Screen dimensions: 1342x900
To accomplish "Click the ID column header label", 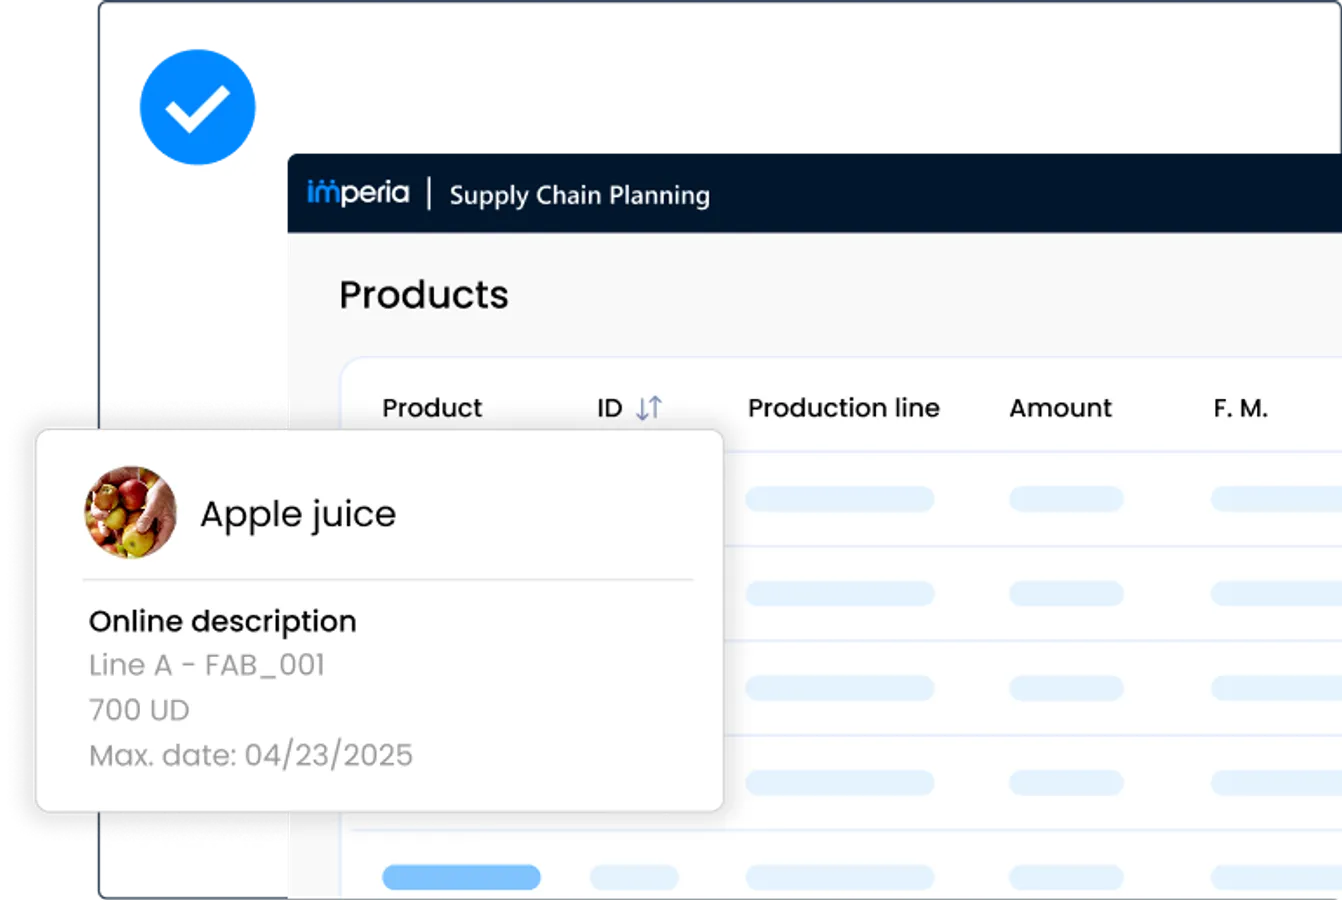I will (609, 408).
